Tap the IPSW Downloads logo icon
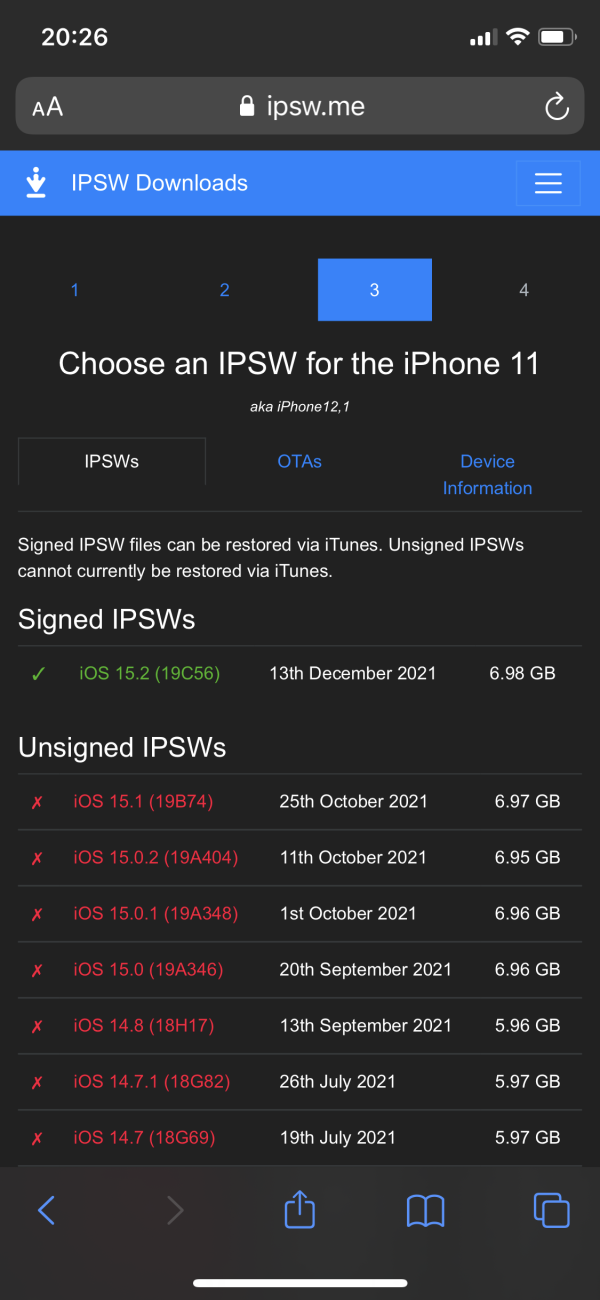The width and height of the screenshot is (600, 1300). coord(36,183)
